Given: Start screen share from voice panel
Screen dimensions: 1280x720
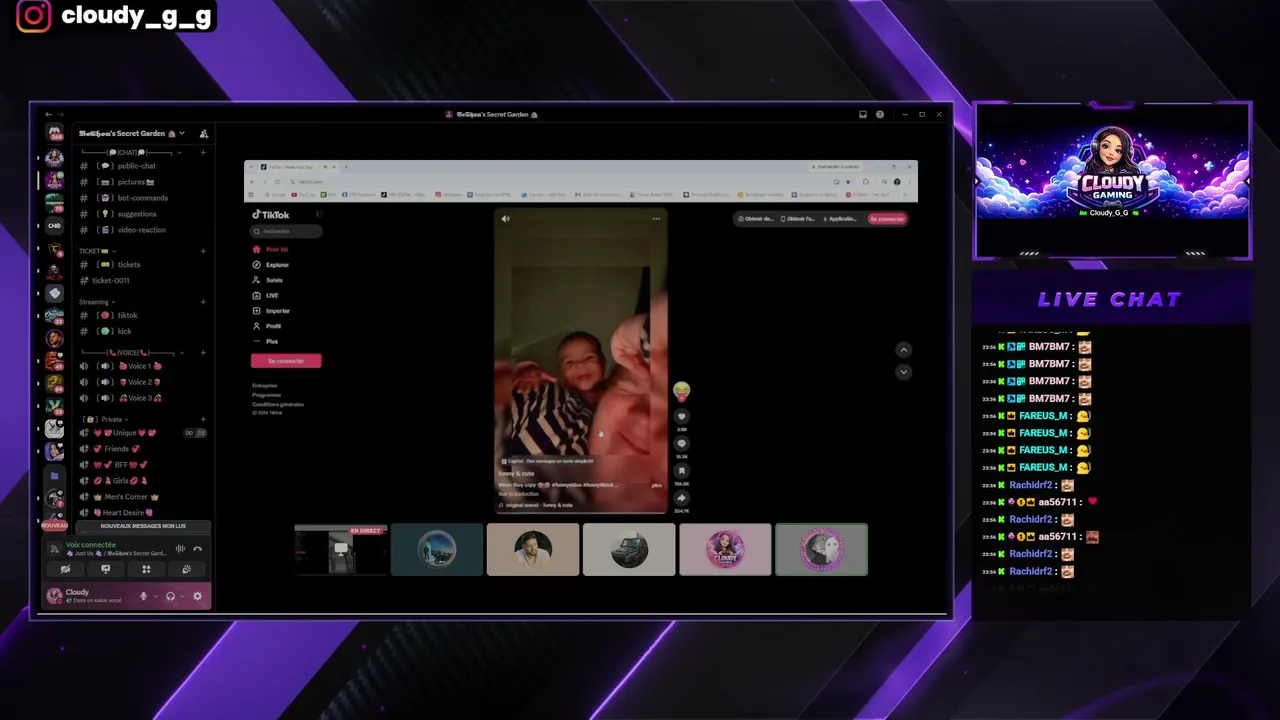Looking at the screenshot, I should (x=105, y=569).
